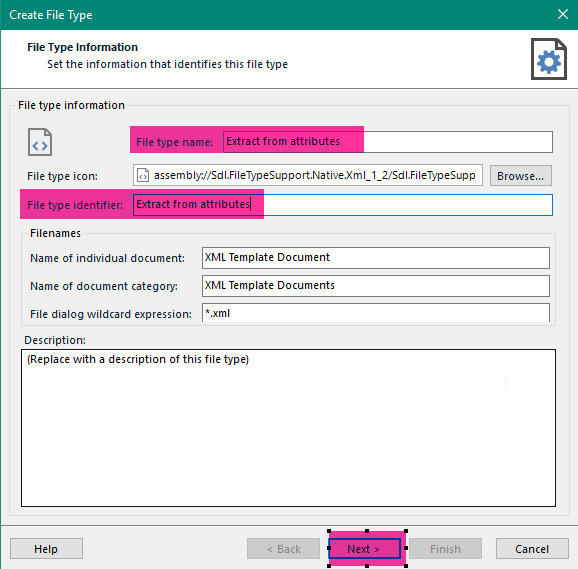Click Browse to choose a file type icon
578x569 pixels.
(520, 176)
